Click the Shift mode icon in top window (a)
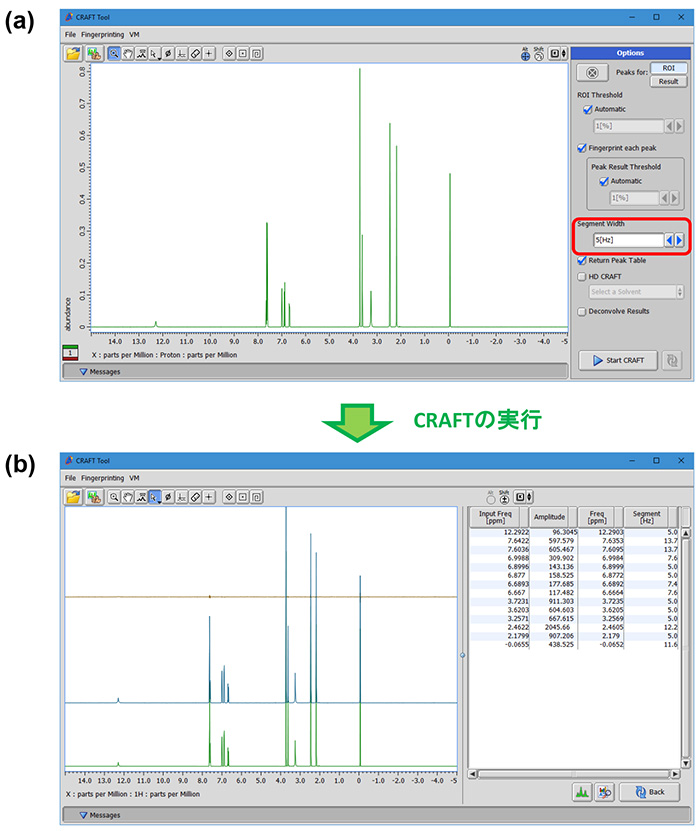Viewport: 700px width, 831px height. (539, 54)
